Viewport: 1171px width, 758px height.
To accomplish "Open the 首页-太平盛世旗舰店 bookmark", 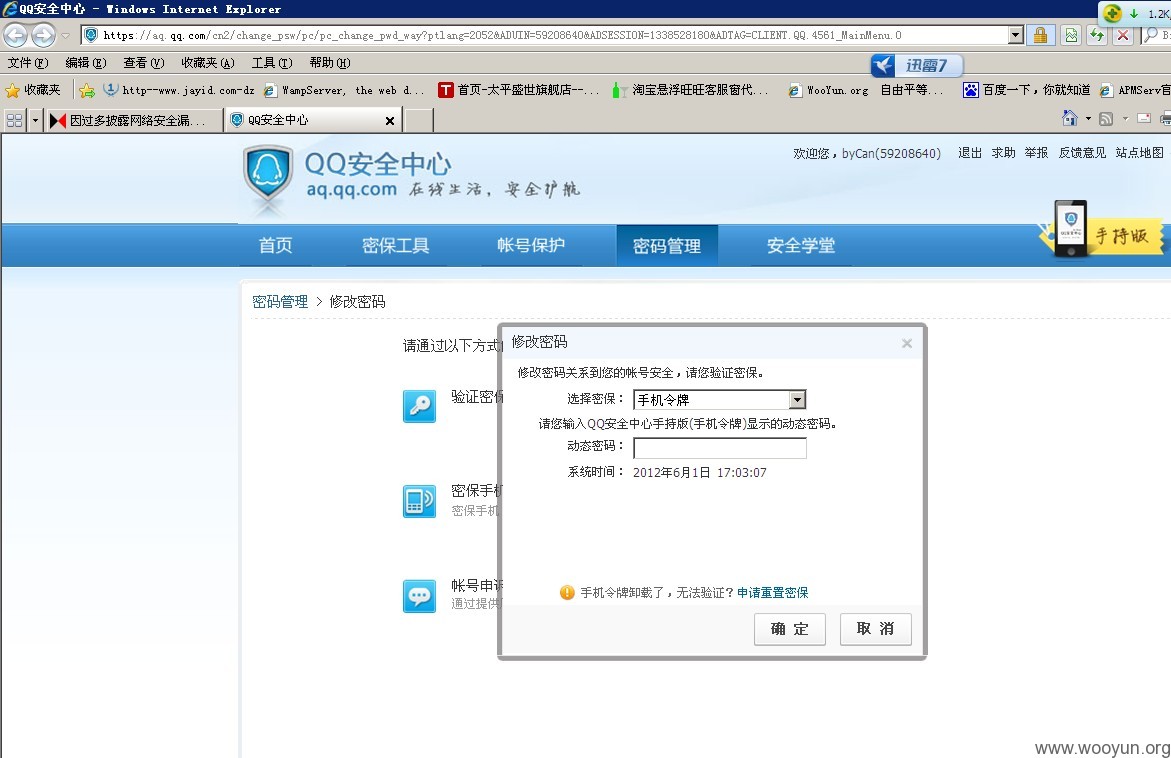I will 518,90.
